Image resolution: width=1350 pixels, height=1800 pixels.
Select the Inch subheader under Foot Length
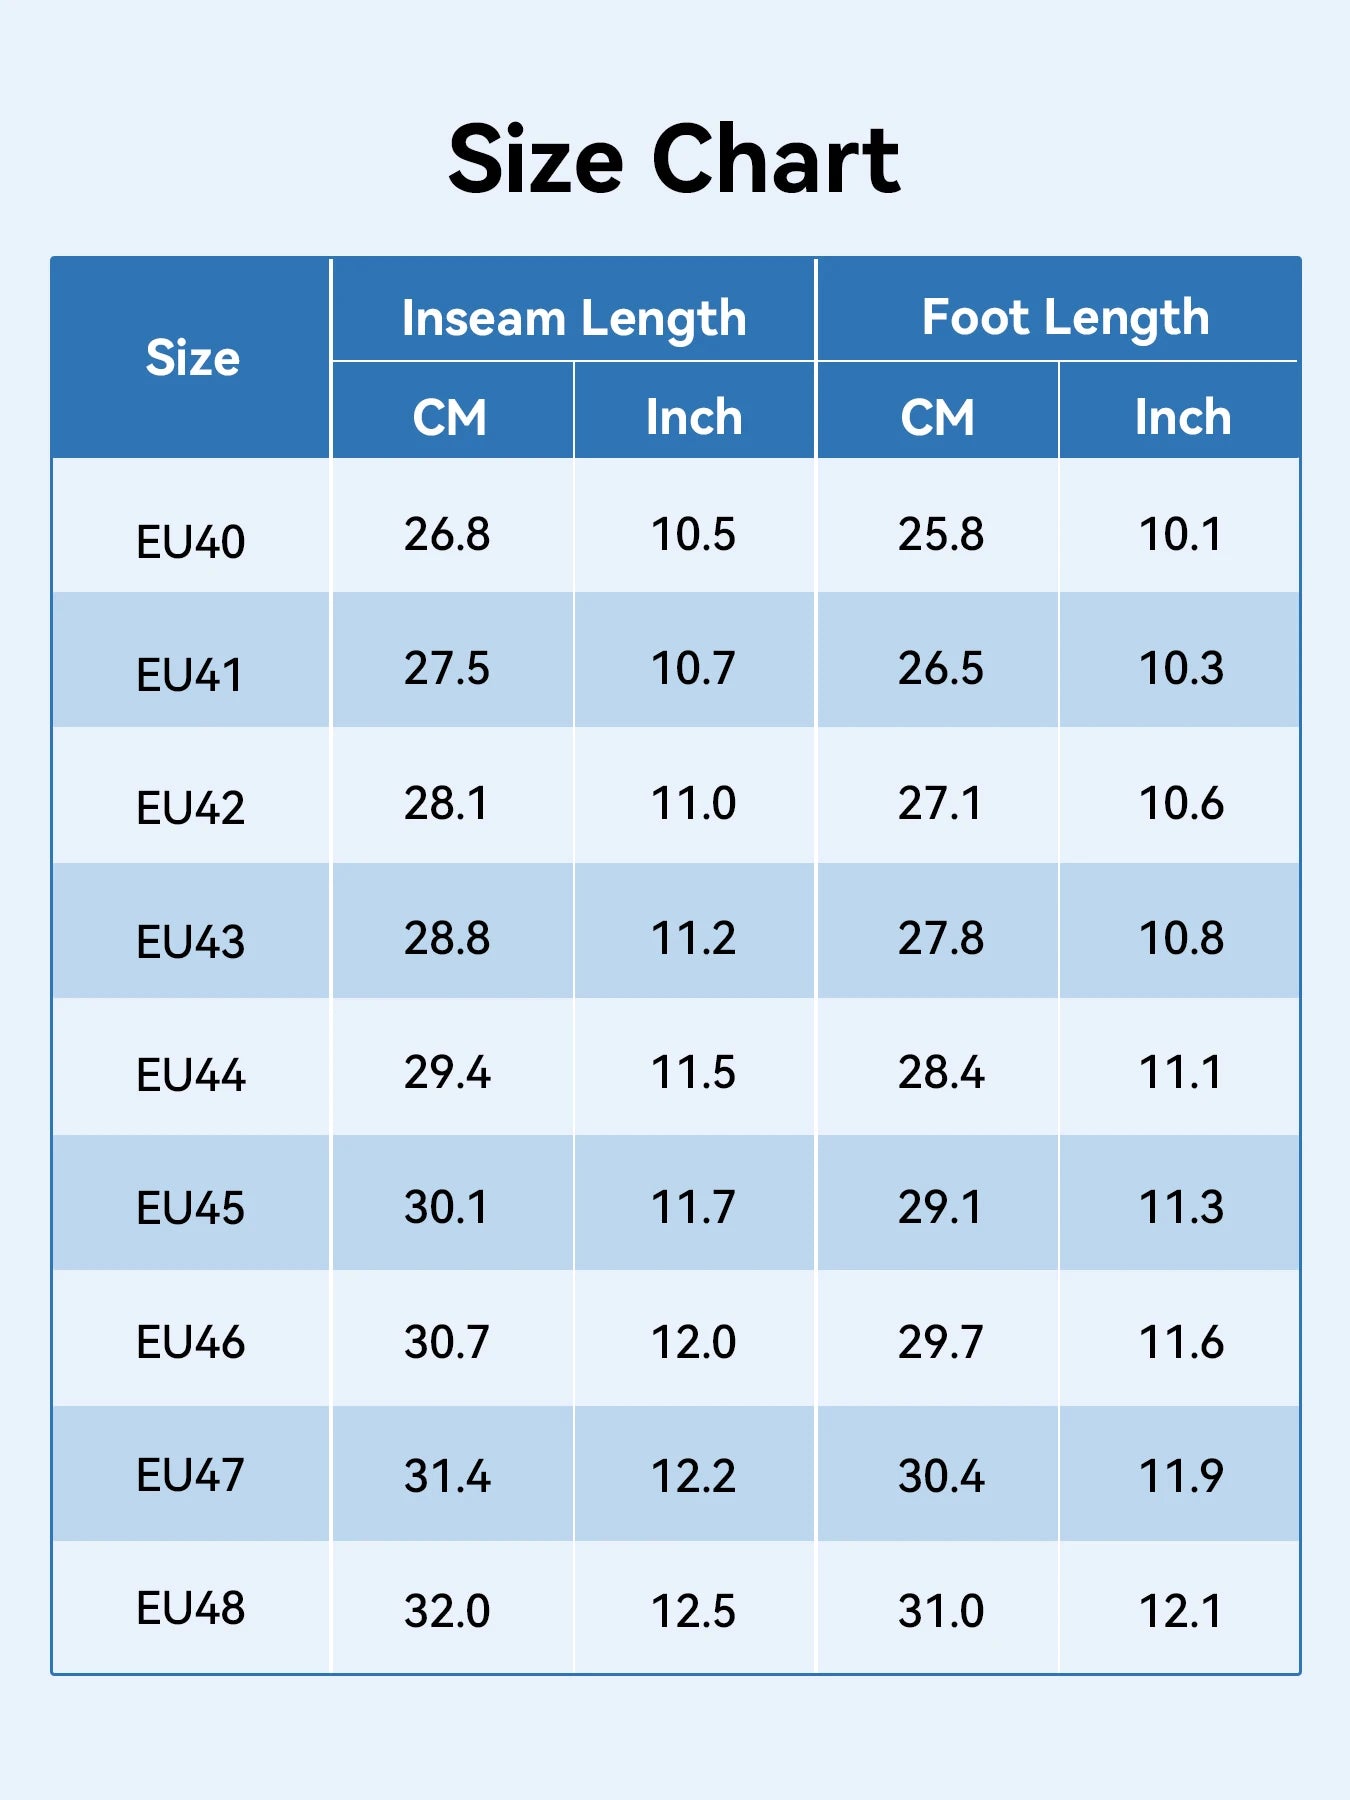[1182, 417]
